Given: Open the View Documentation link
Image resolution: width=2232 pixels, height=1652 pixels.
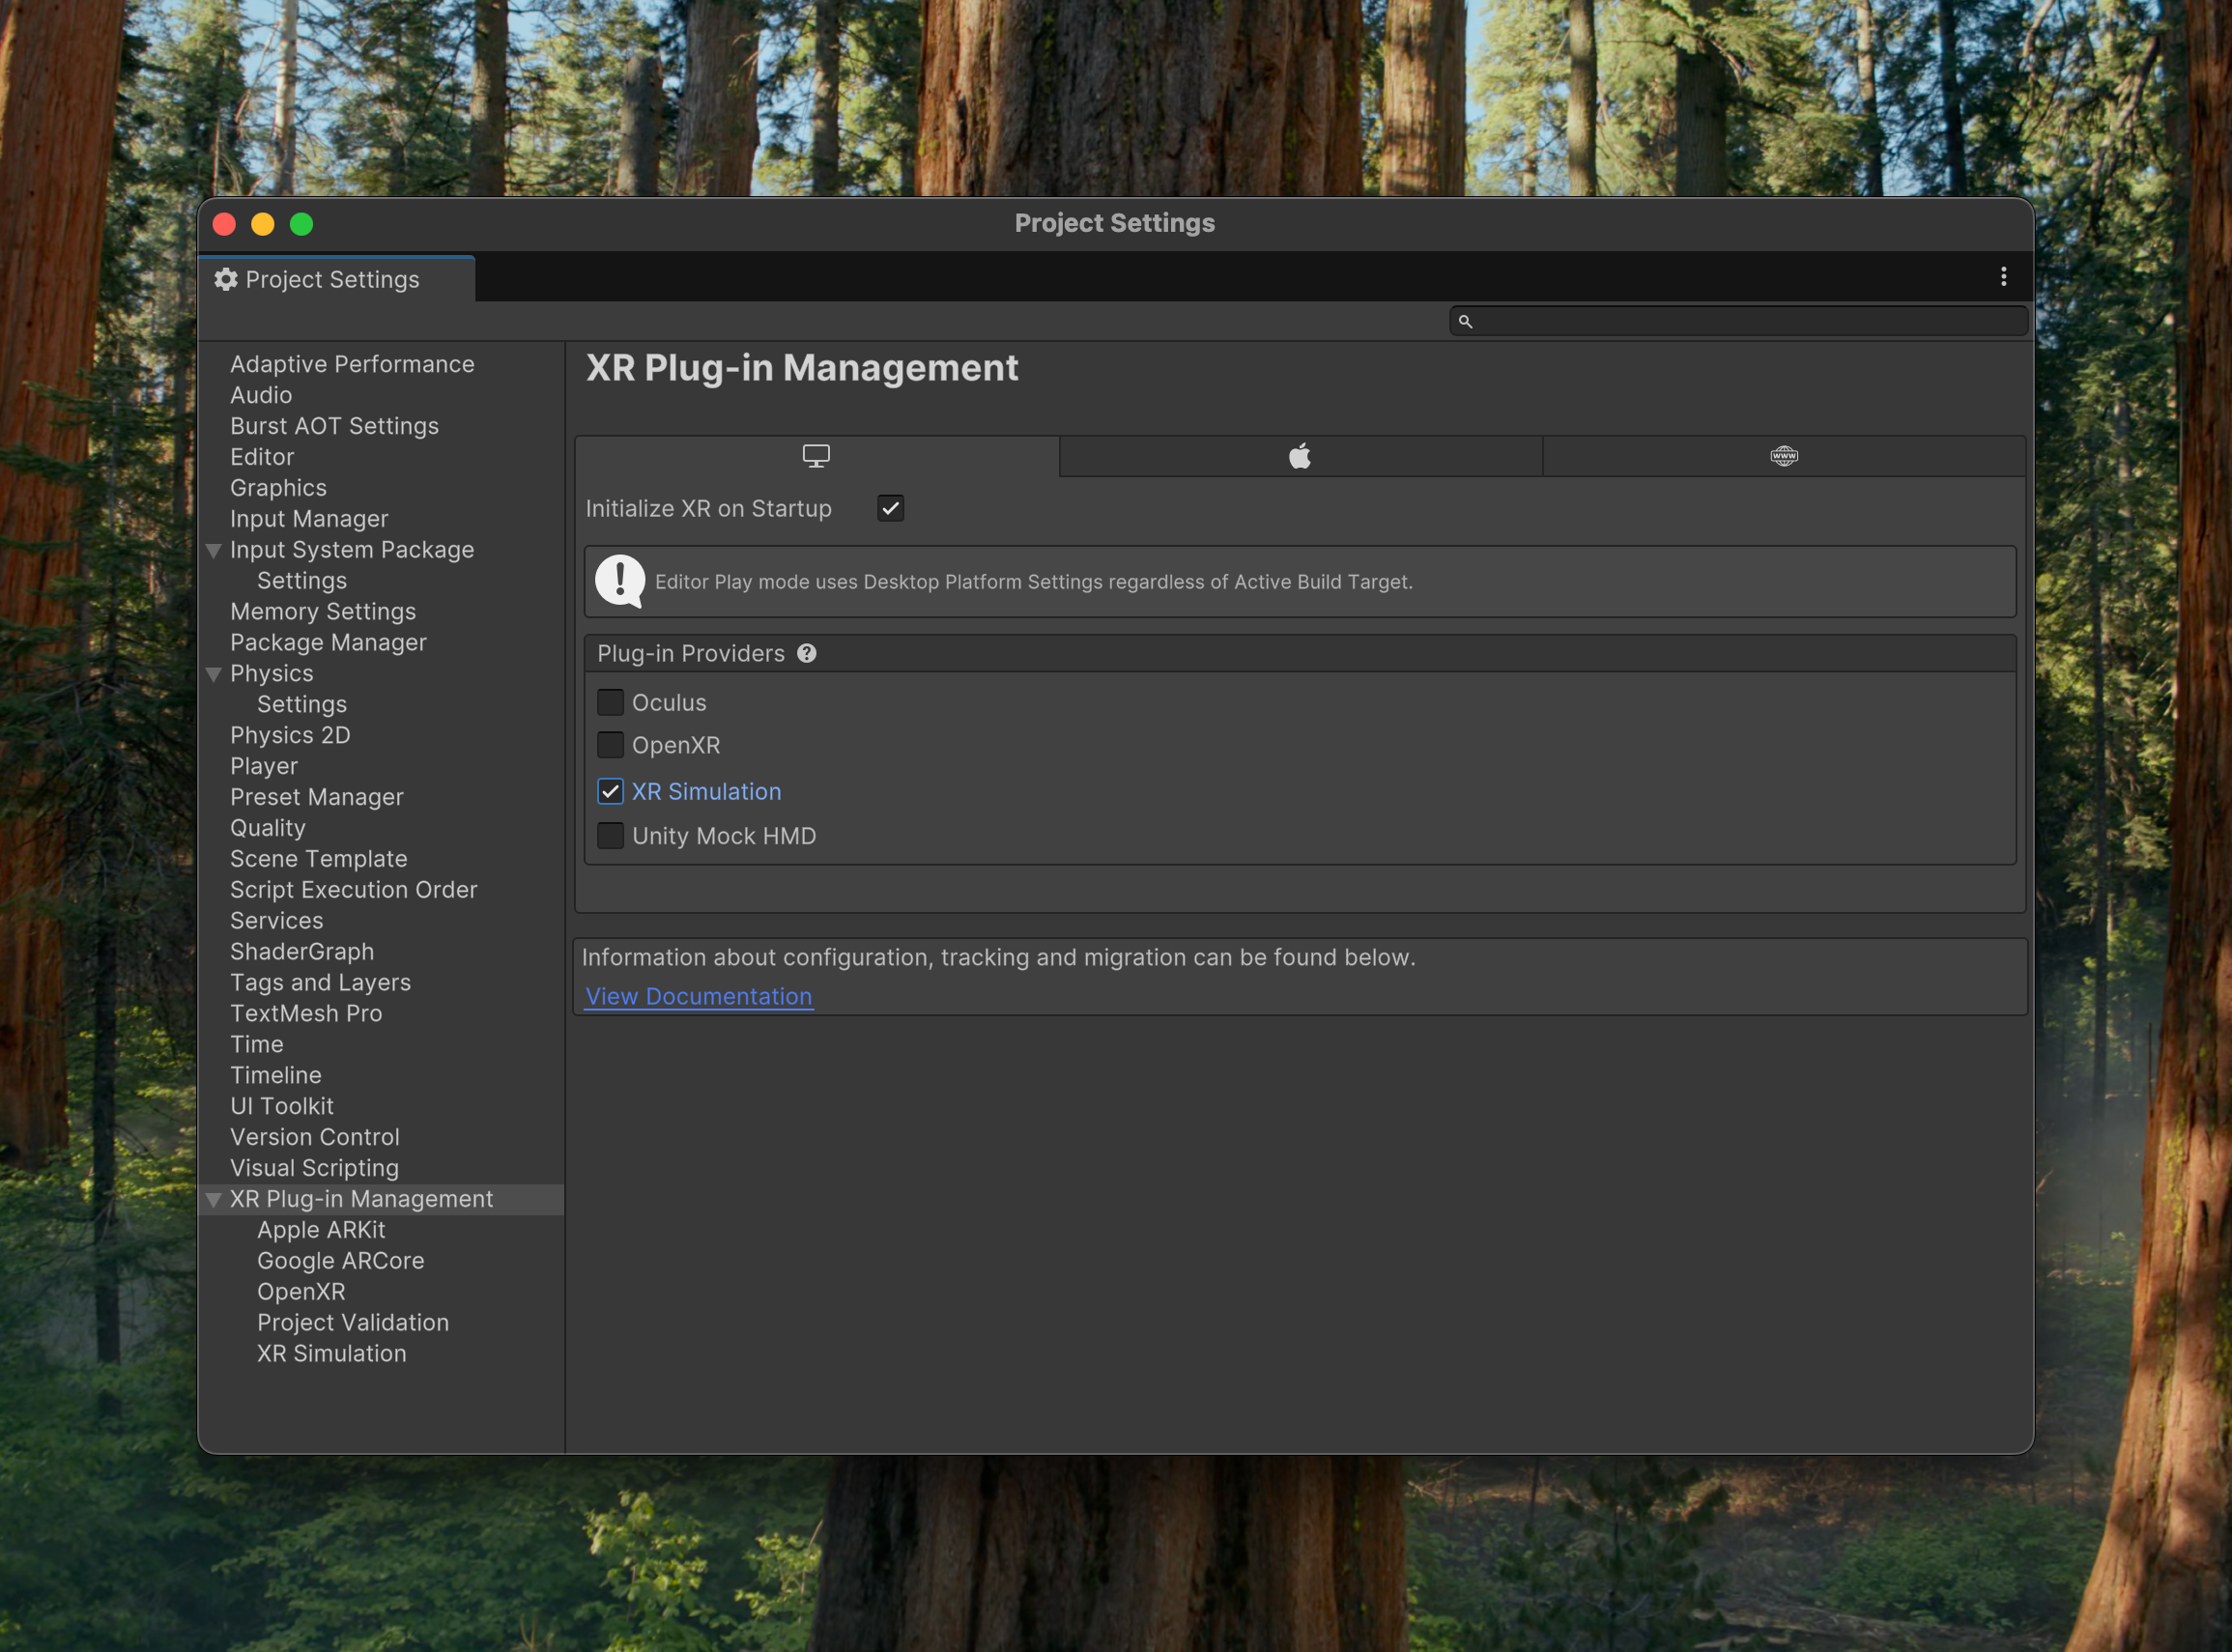Looking at the screenshot, I should click(698, 996).
